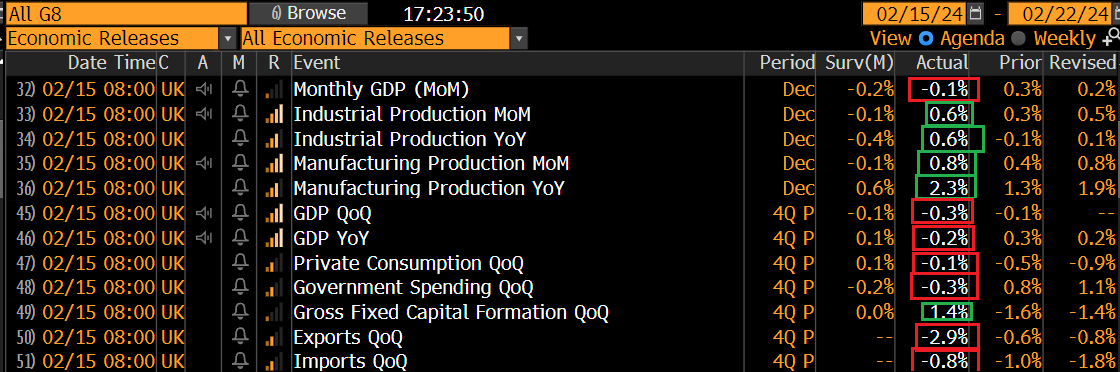Expand the All Economic Releases dropdown arrow
Viewport: 1120px width, 372px height.
click(519, 39)
